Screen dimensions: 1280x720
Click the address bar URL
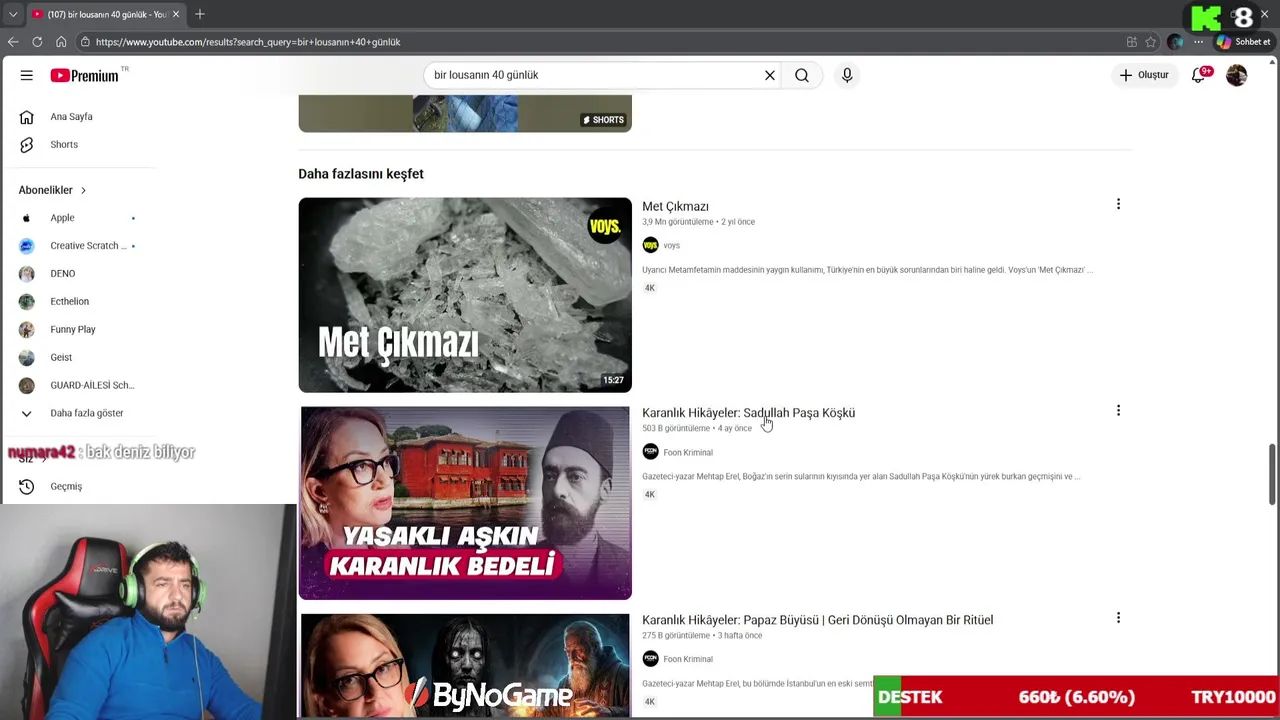248,42
